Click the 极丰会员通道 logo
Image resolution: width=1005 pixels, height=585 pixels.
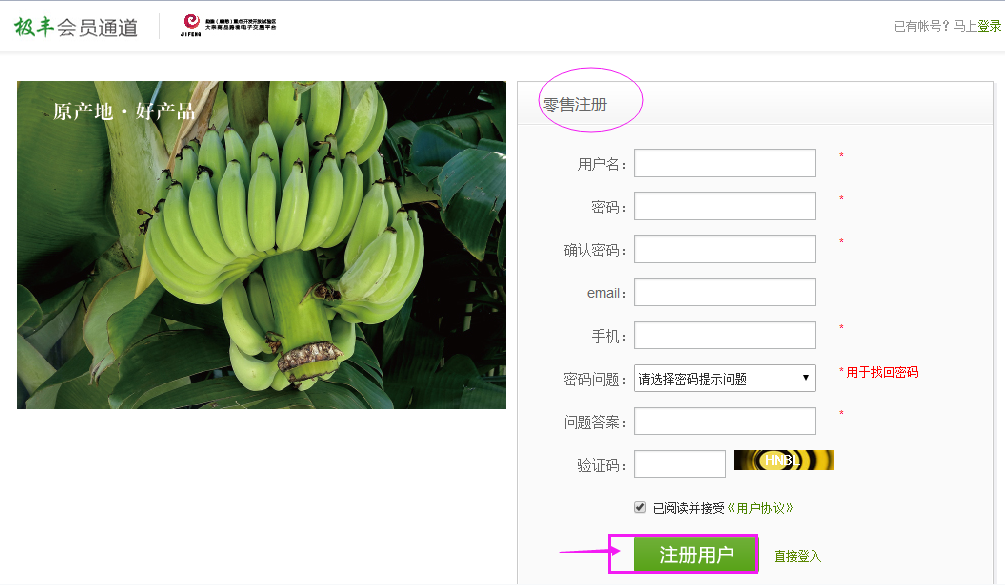(x=76, y=27)
